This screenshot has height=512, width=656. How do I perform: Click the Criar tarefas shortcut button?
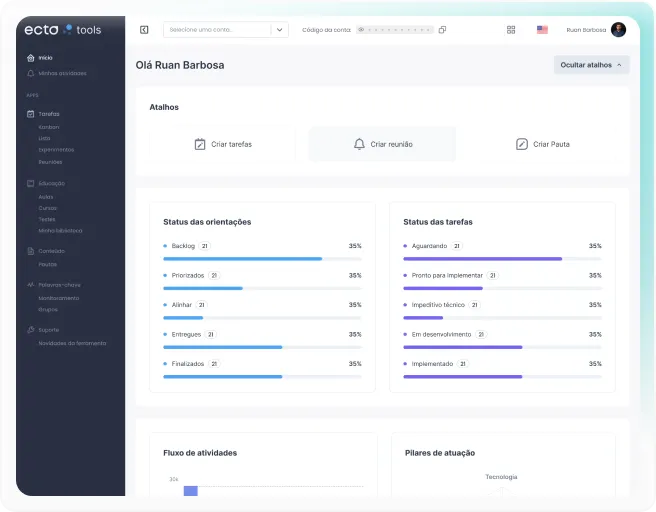(223, 144)
